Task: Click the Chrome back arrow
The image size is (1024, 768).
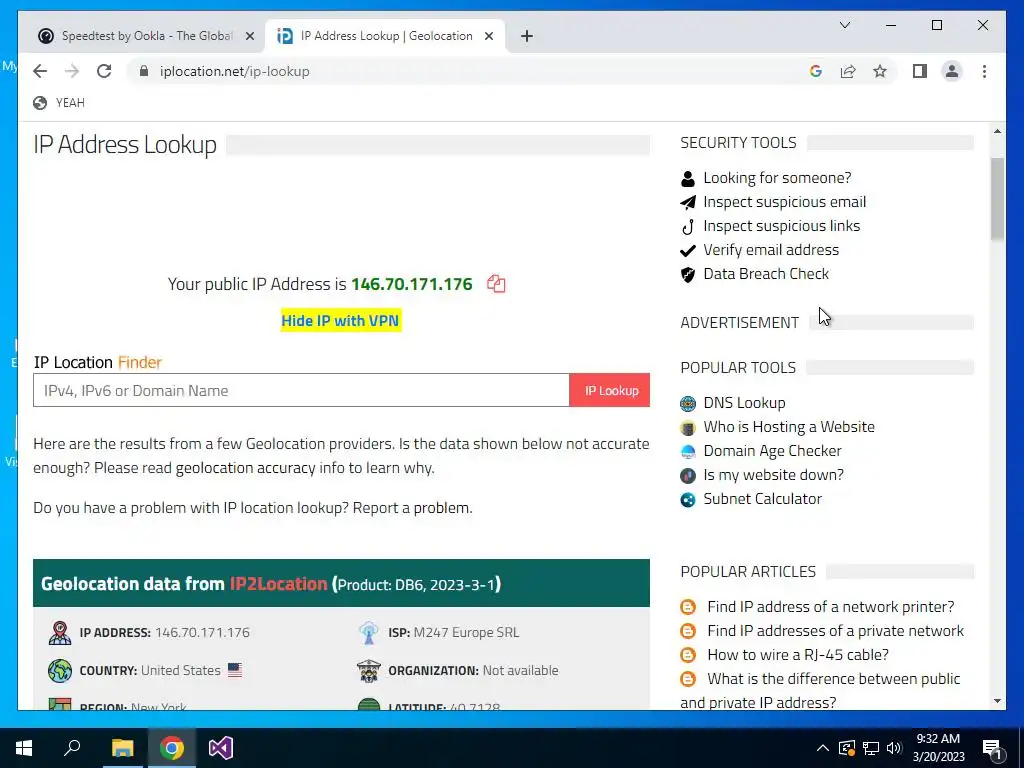Action: (x=40, y=71)
